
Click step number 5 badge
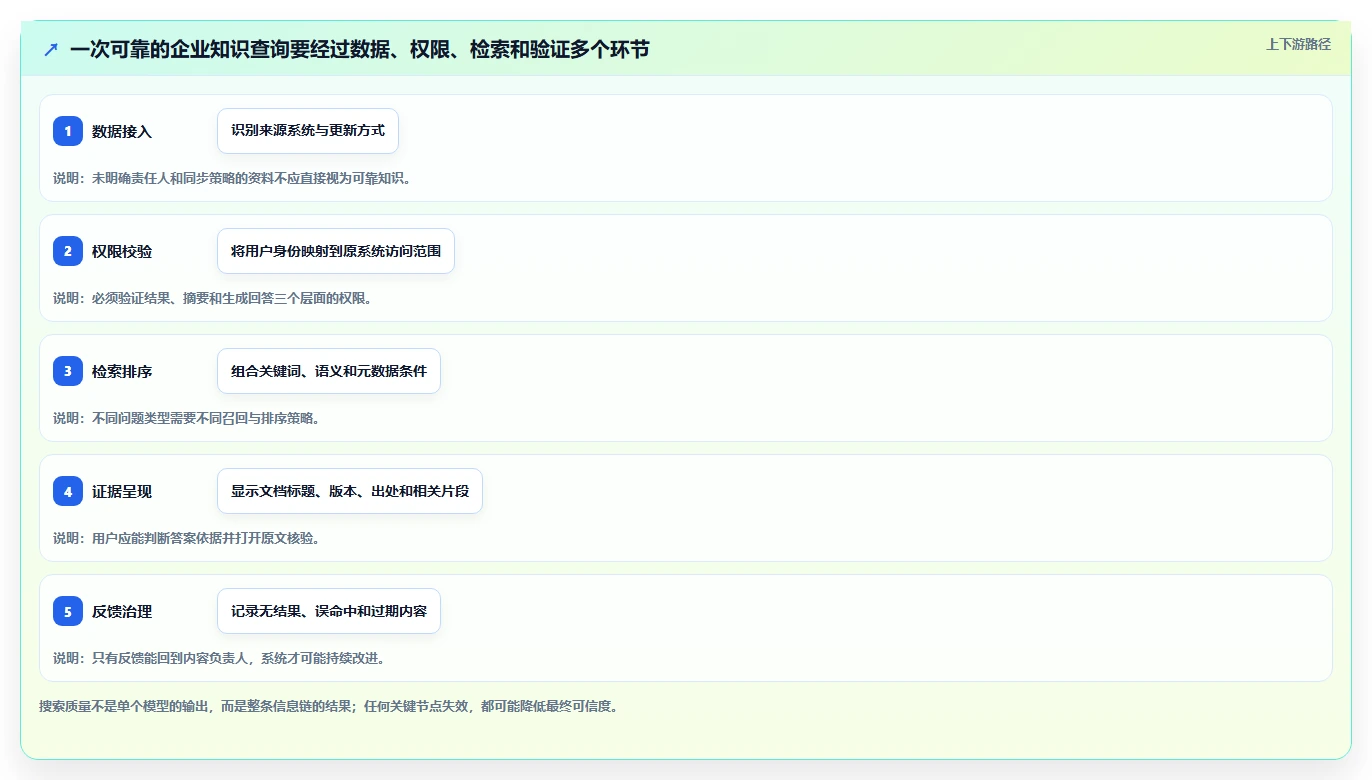tap(68, 611)
